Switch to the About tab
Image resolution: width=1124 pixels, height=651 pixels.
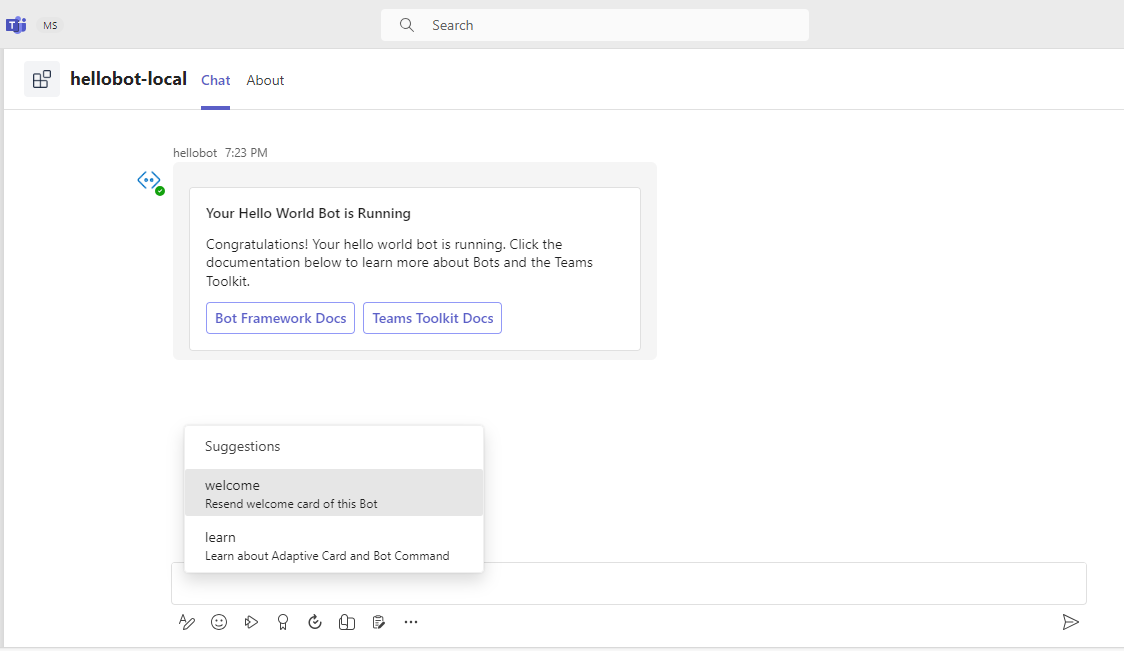[x=264, y=80]
